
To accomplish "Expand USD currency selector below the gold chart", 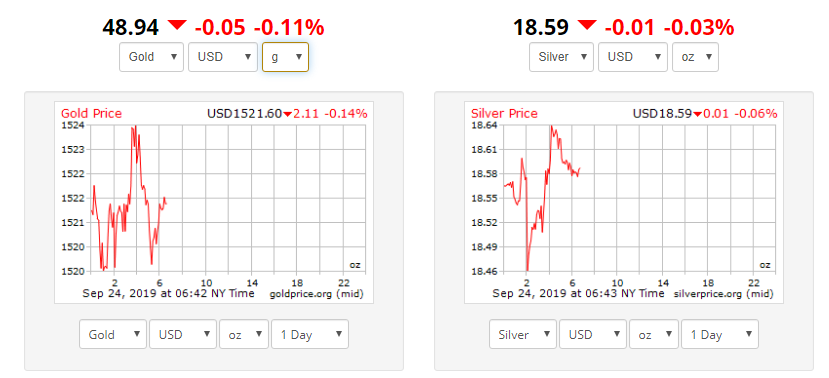I will (183, 334).
